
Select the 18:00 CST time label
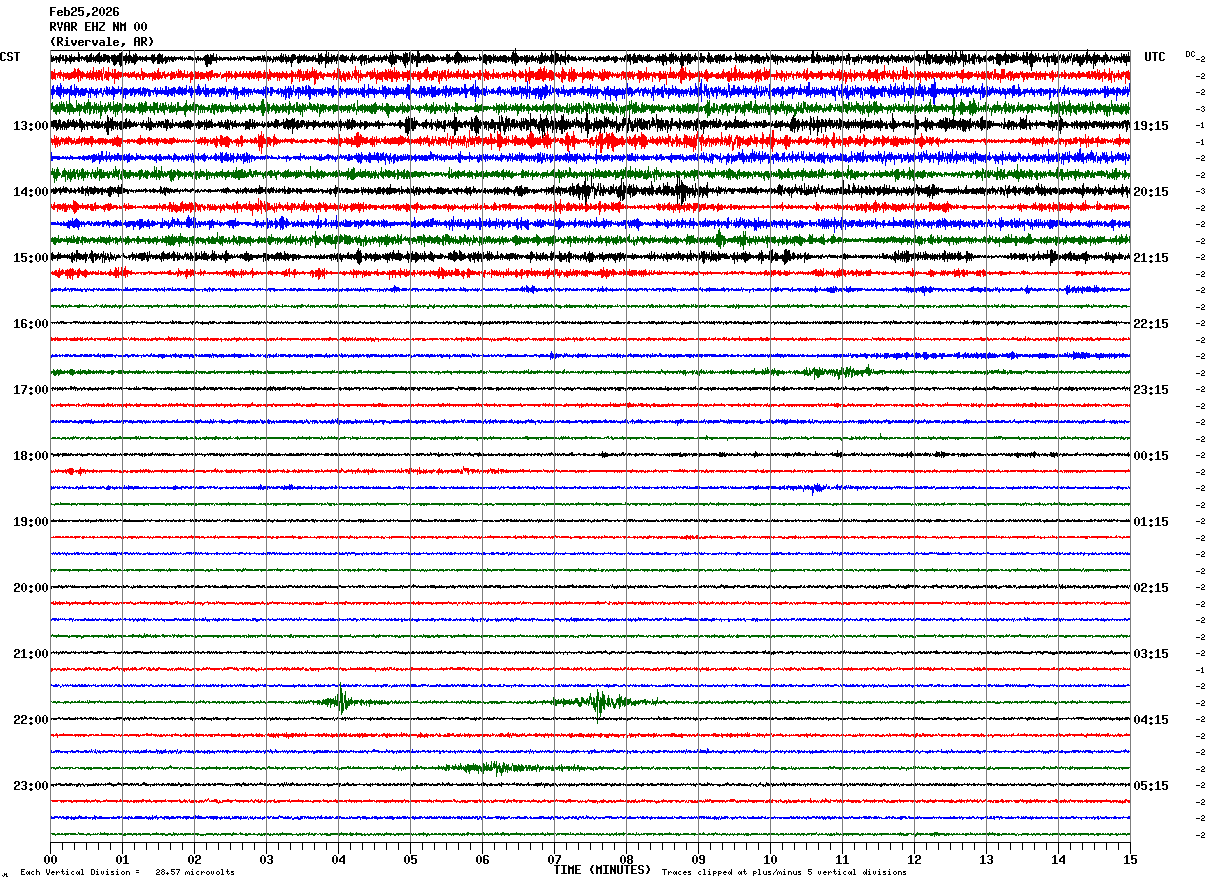(31, 456)
